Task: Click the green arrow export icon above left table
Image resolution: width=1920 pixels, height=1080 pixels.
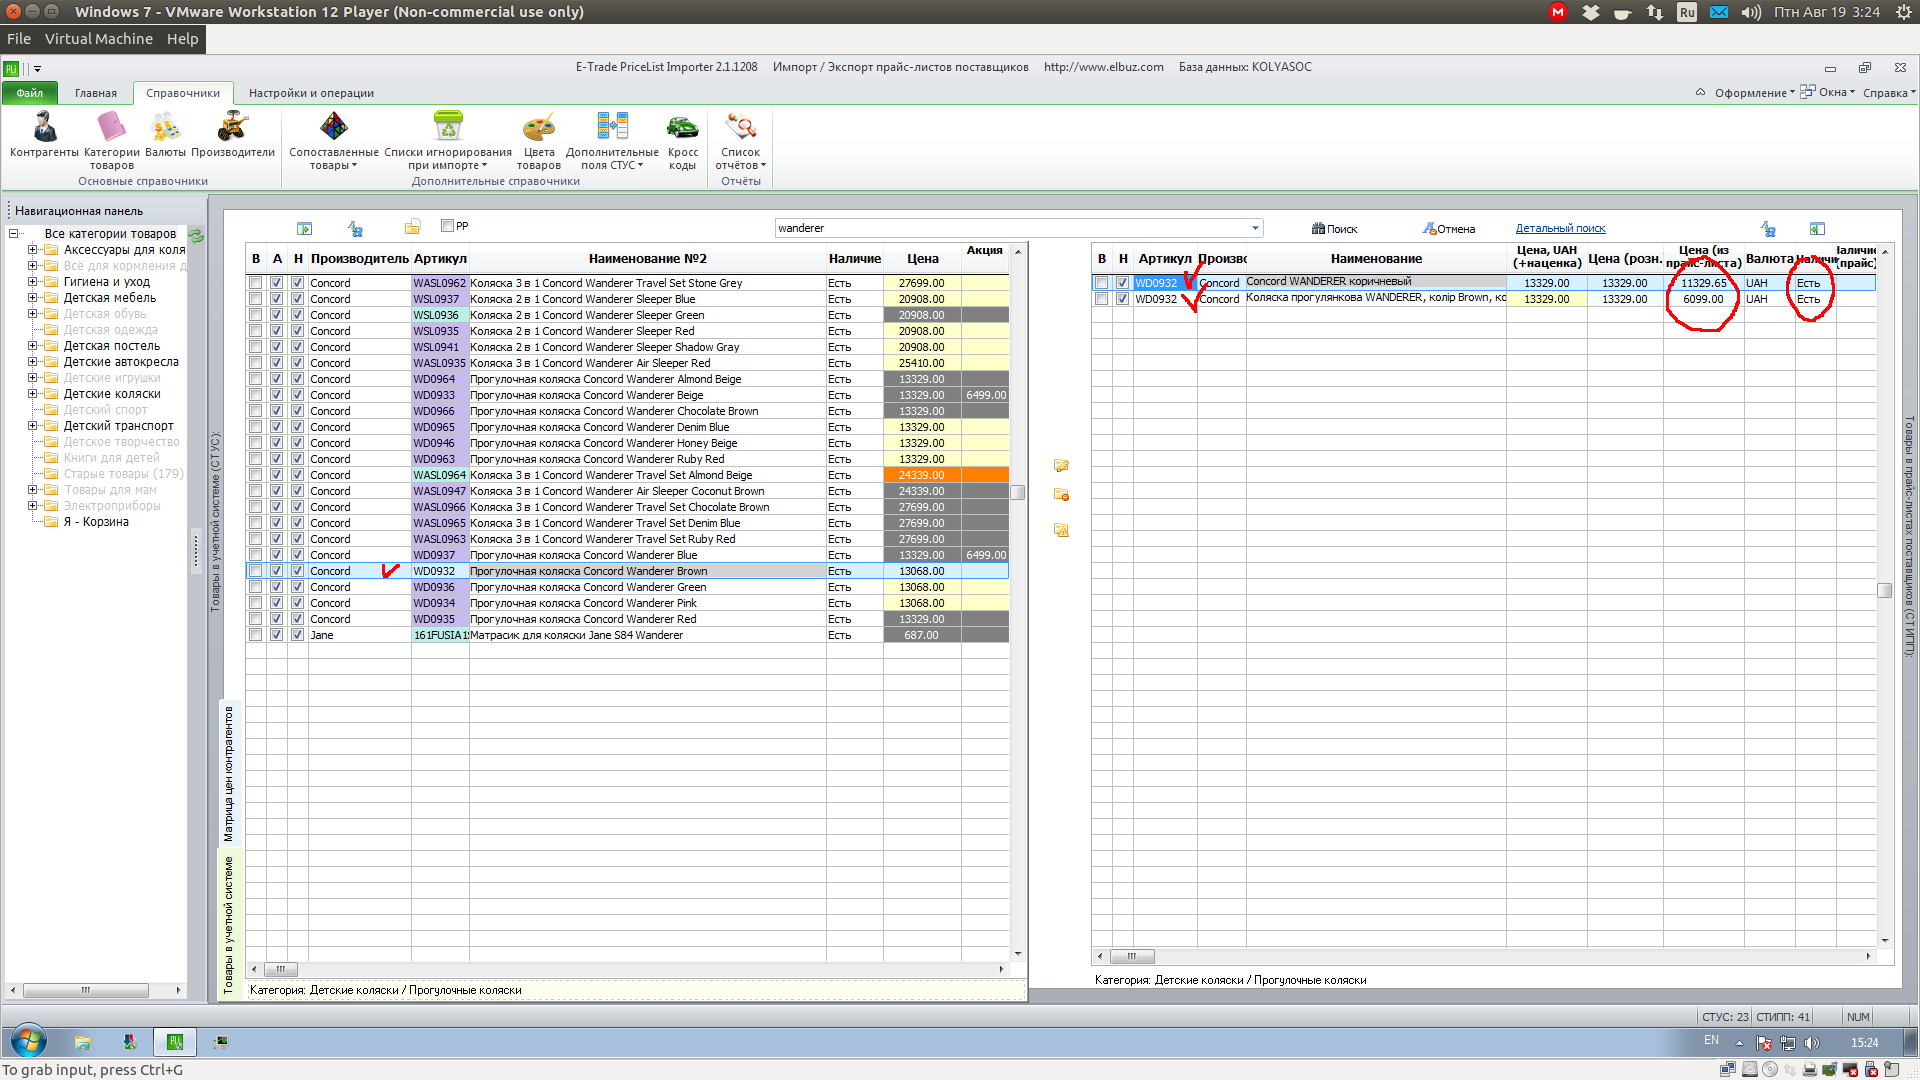Action: 305,229
